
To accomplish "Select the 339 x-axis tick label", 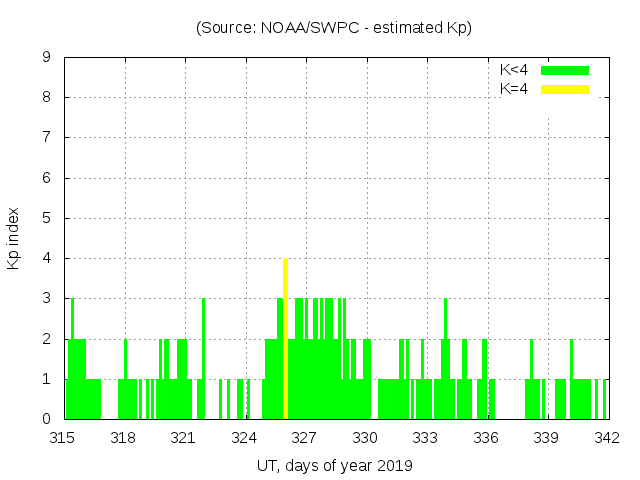I will click(546, 437).
